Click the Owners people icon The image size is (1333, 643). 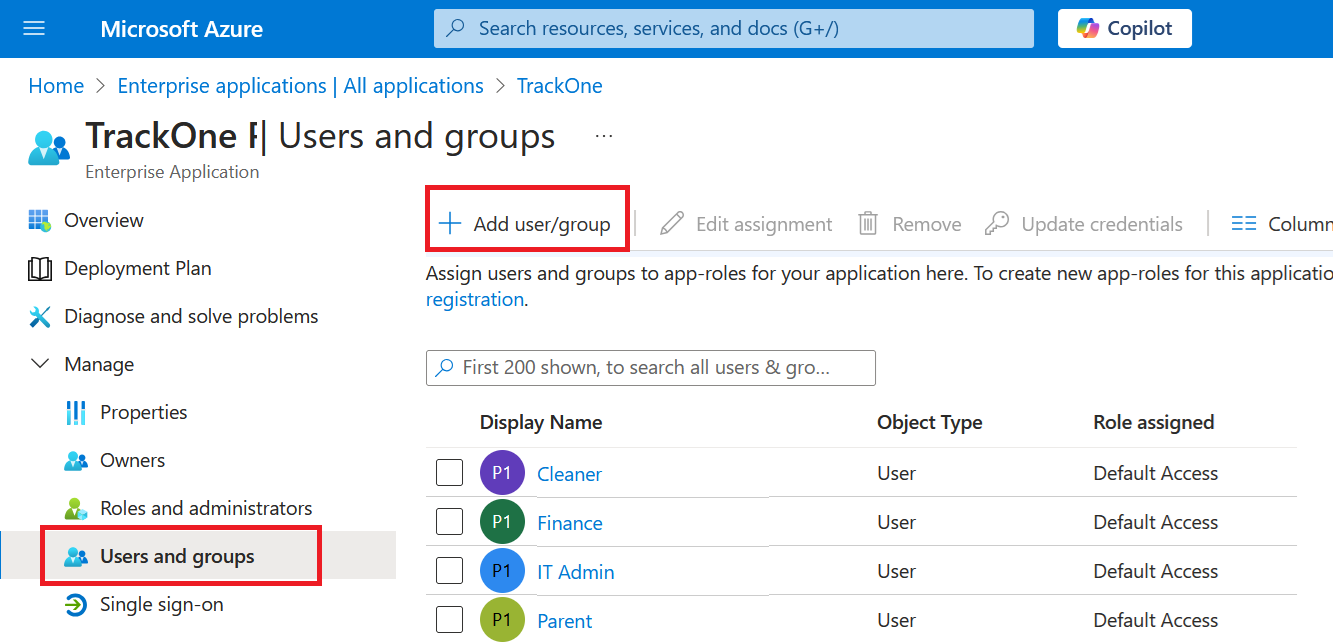[76, 461]
